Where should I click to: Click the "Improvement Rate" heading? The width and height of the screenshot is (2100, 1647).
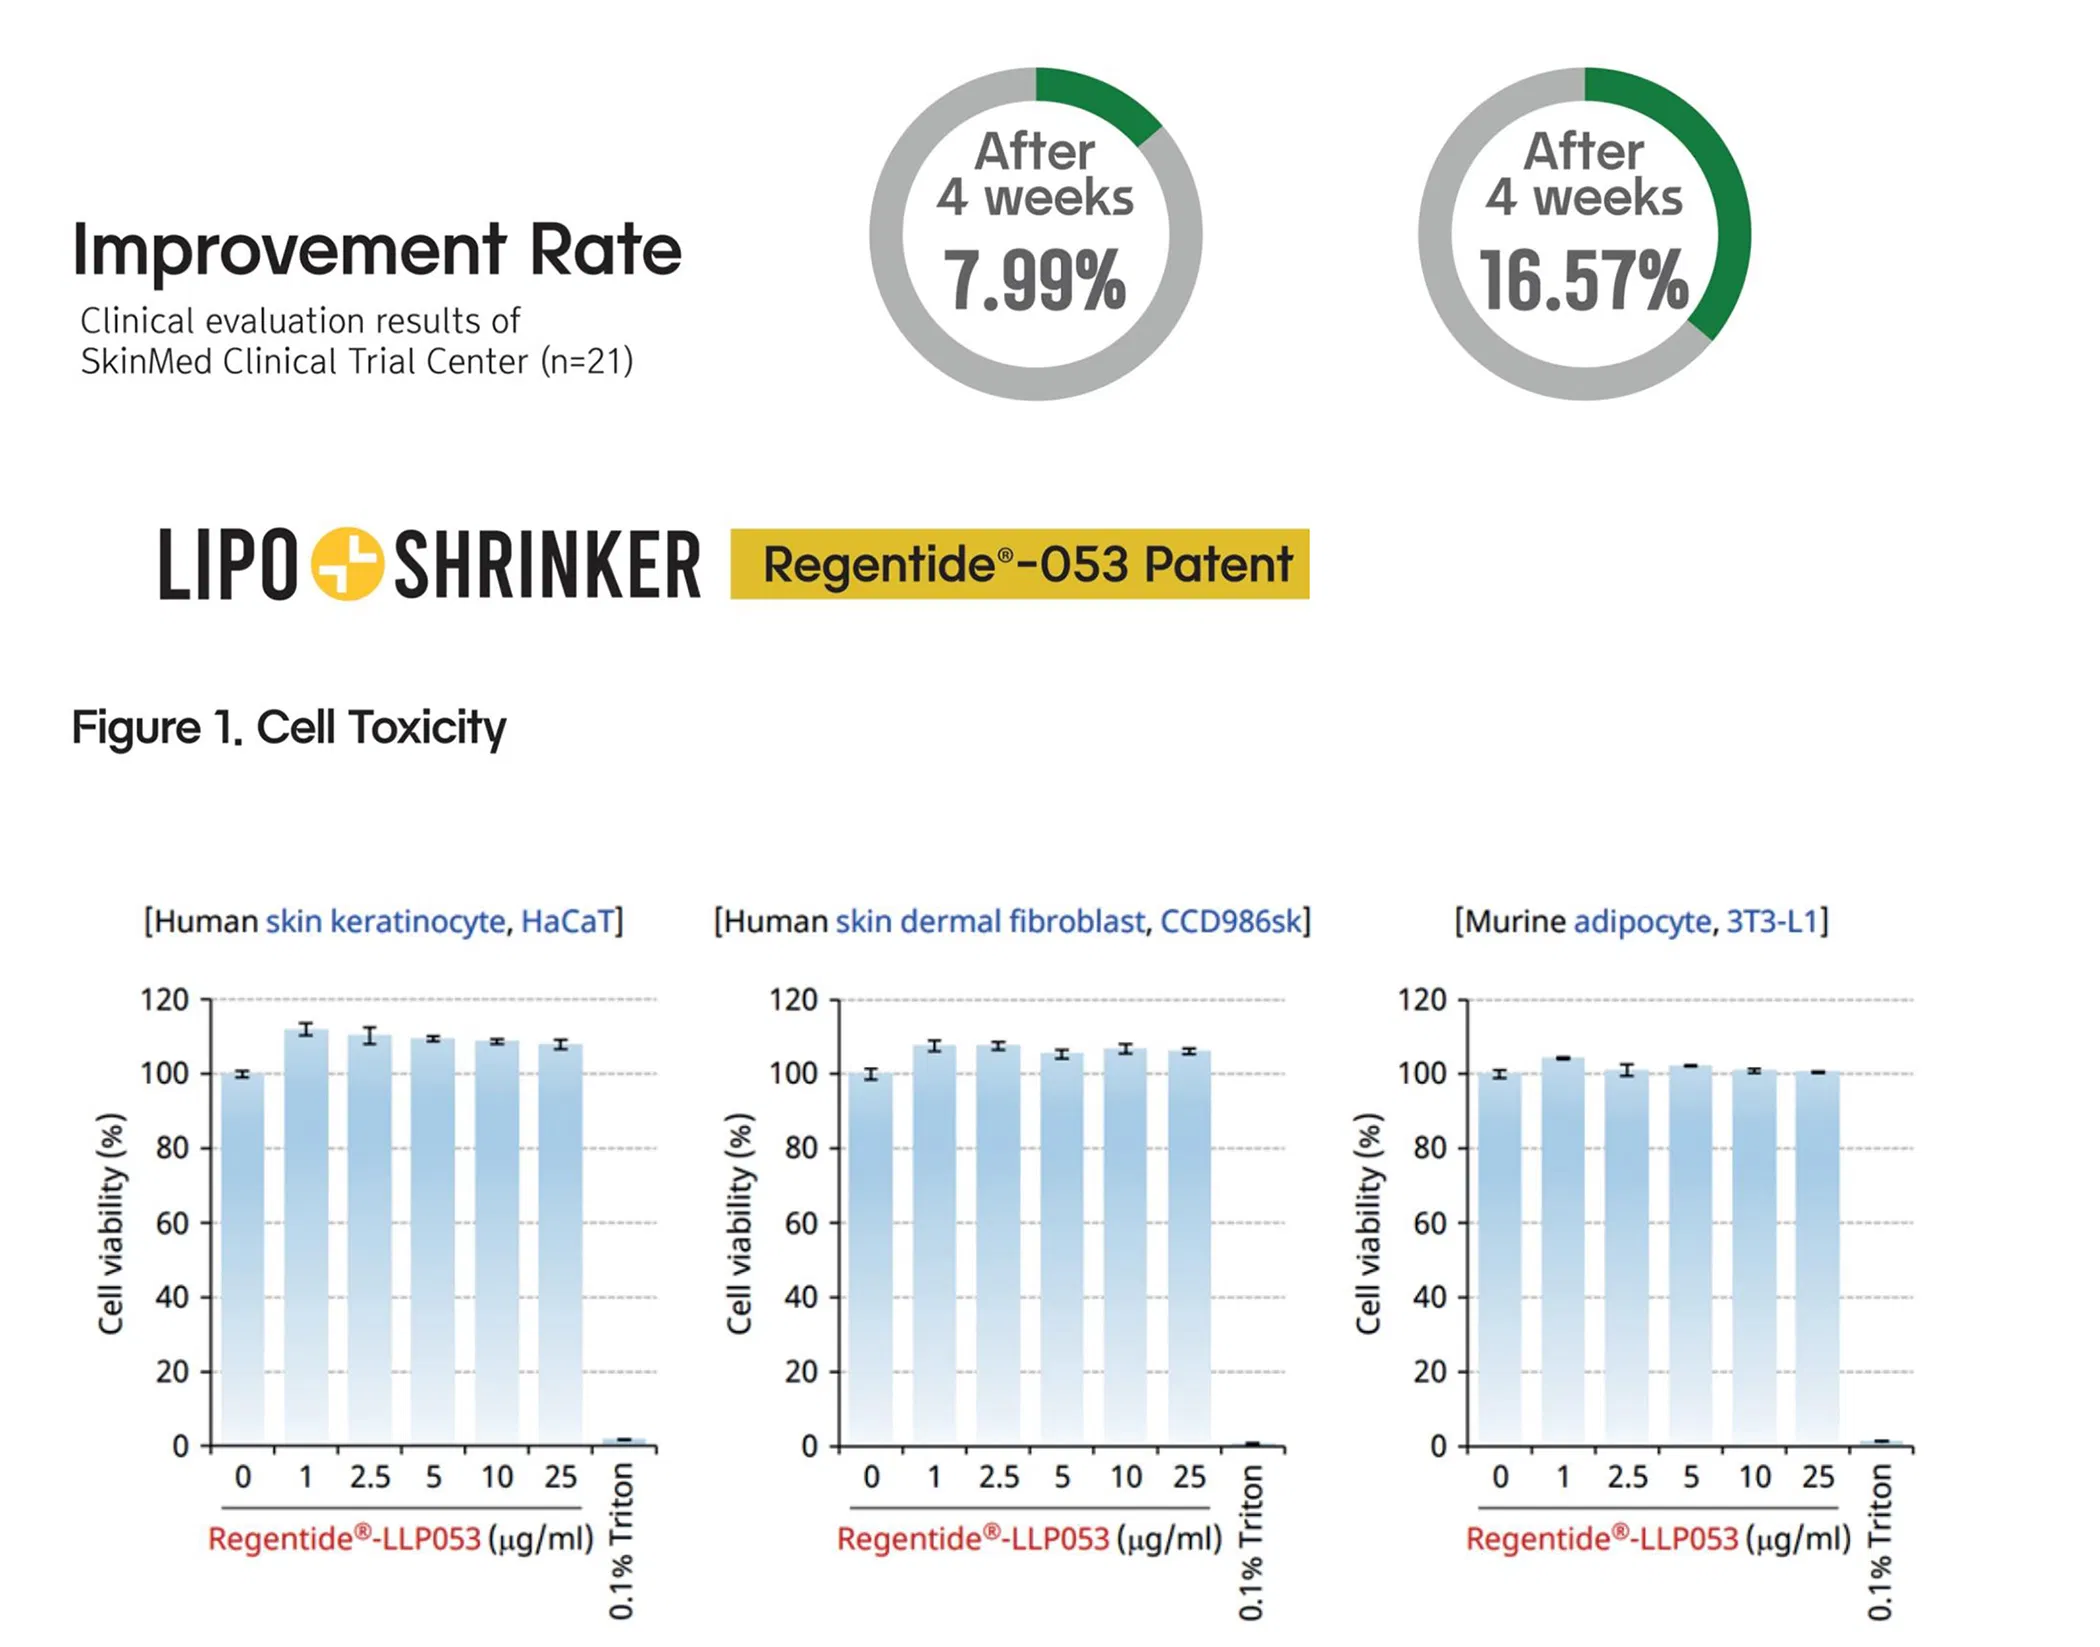click(377, 249)
